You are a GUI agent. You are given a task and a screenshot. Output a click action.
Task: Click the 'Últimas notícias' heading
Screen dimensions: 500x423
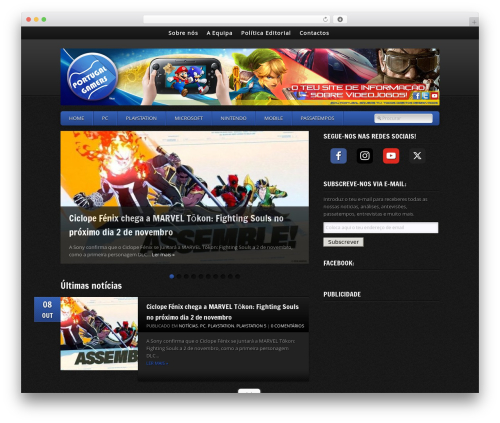(91, 286)
